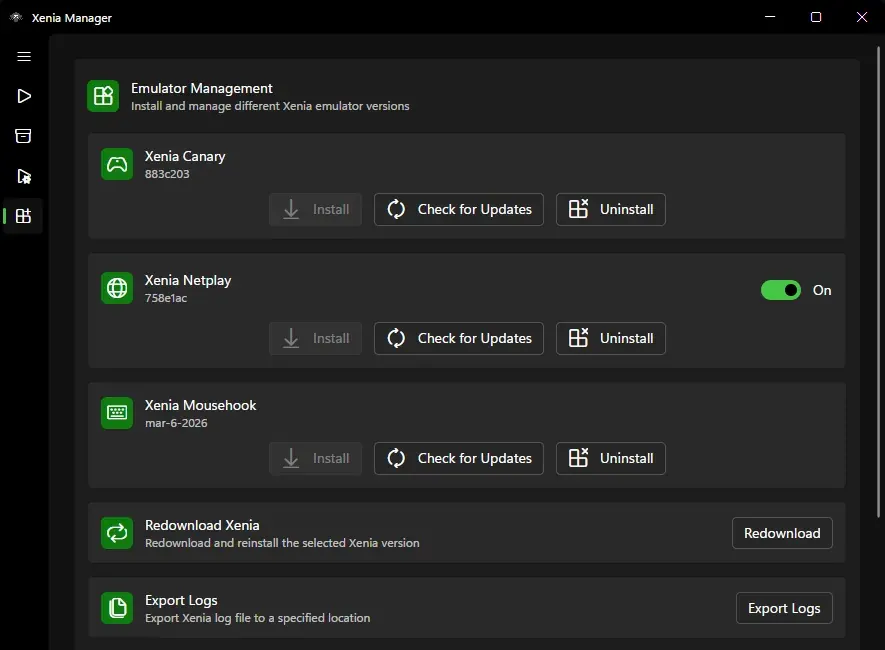885x650 pixels.
Task: Turn off the Xenia Netplay toggle
Action: tap(781, 290)
